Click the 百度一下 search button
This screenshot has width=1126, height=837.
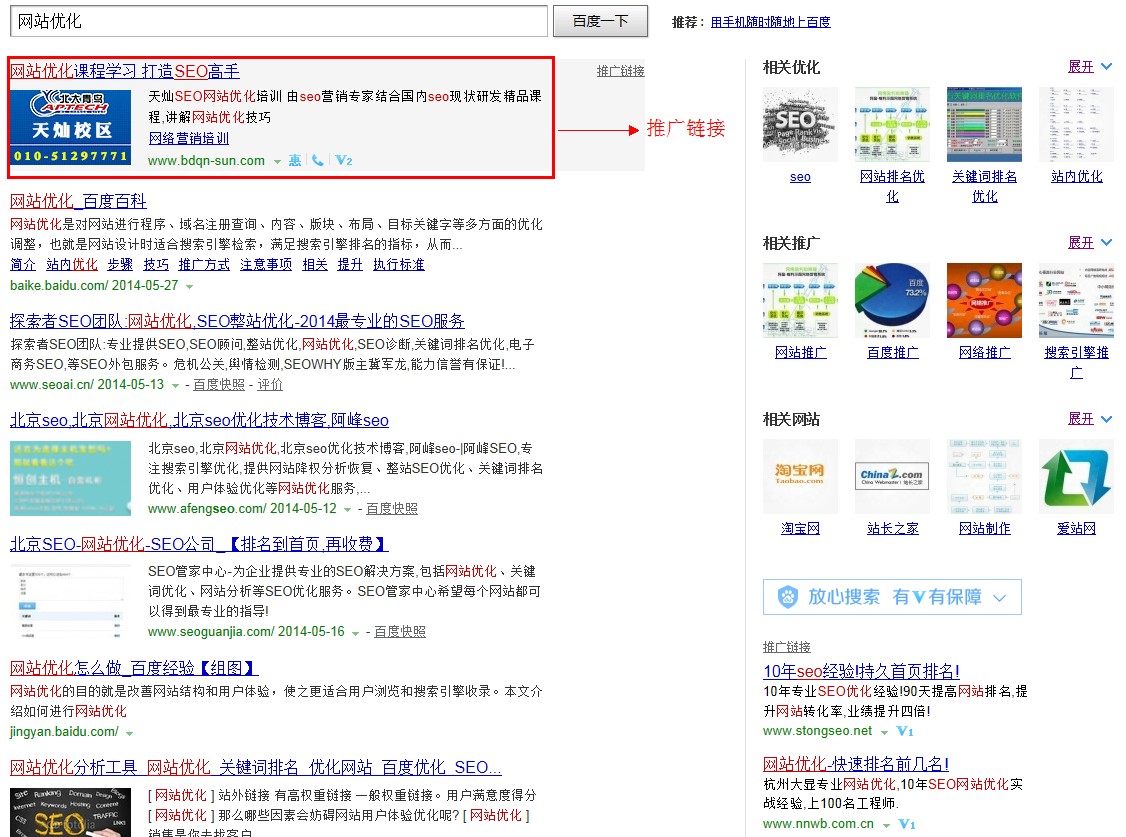point(602,21)
